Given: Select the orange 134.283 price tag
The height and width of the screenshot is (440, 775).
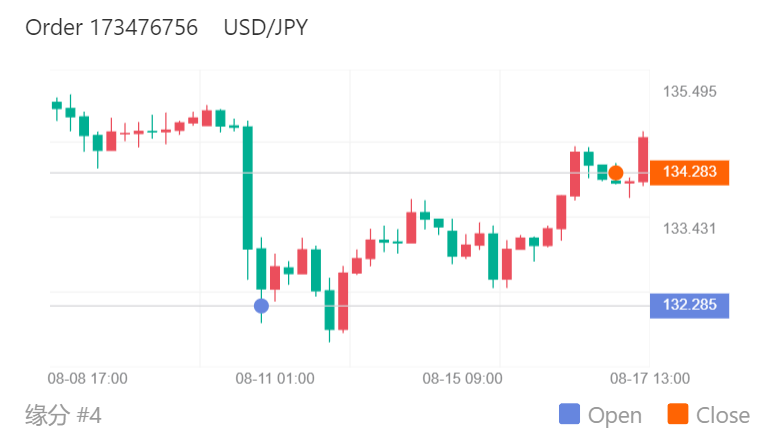Looking at the screenshot, I should click(x=689, y=172).
